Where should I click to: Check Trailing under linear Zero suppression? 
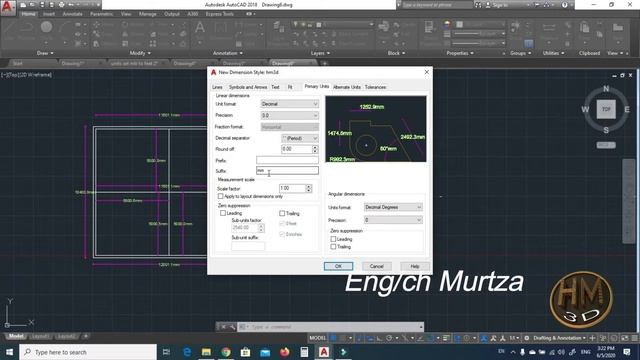coord(282,213)
